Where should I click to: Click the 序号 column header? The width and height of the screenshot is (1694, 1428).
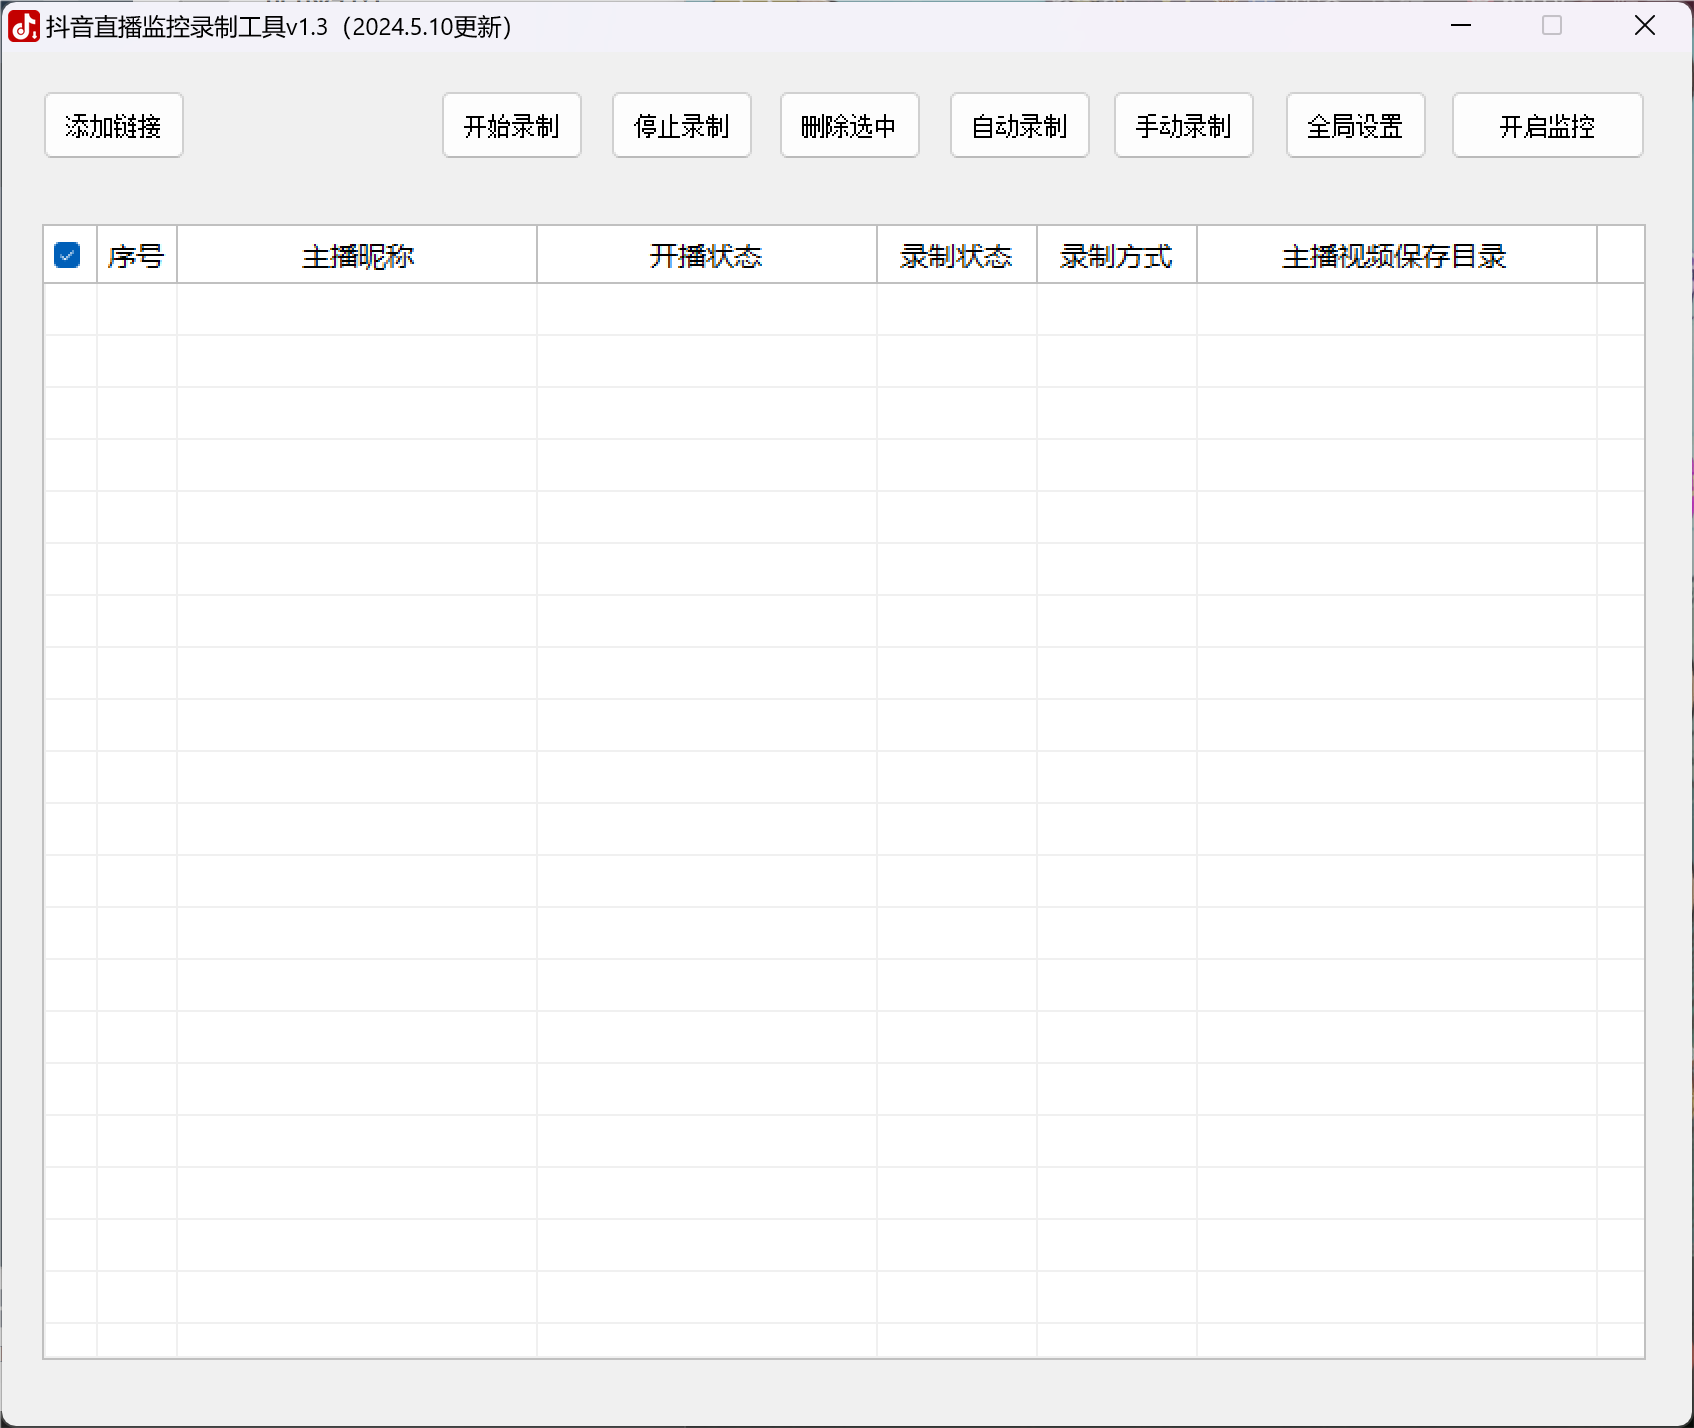(x=136, y=256)
